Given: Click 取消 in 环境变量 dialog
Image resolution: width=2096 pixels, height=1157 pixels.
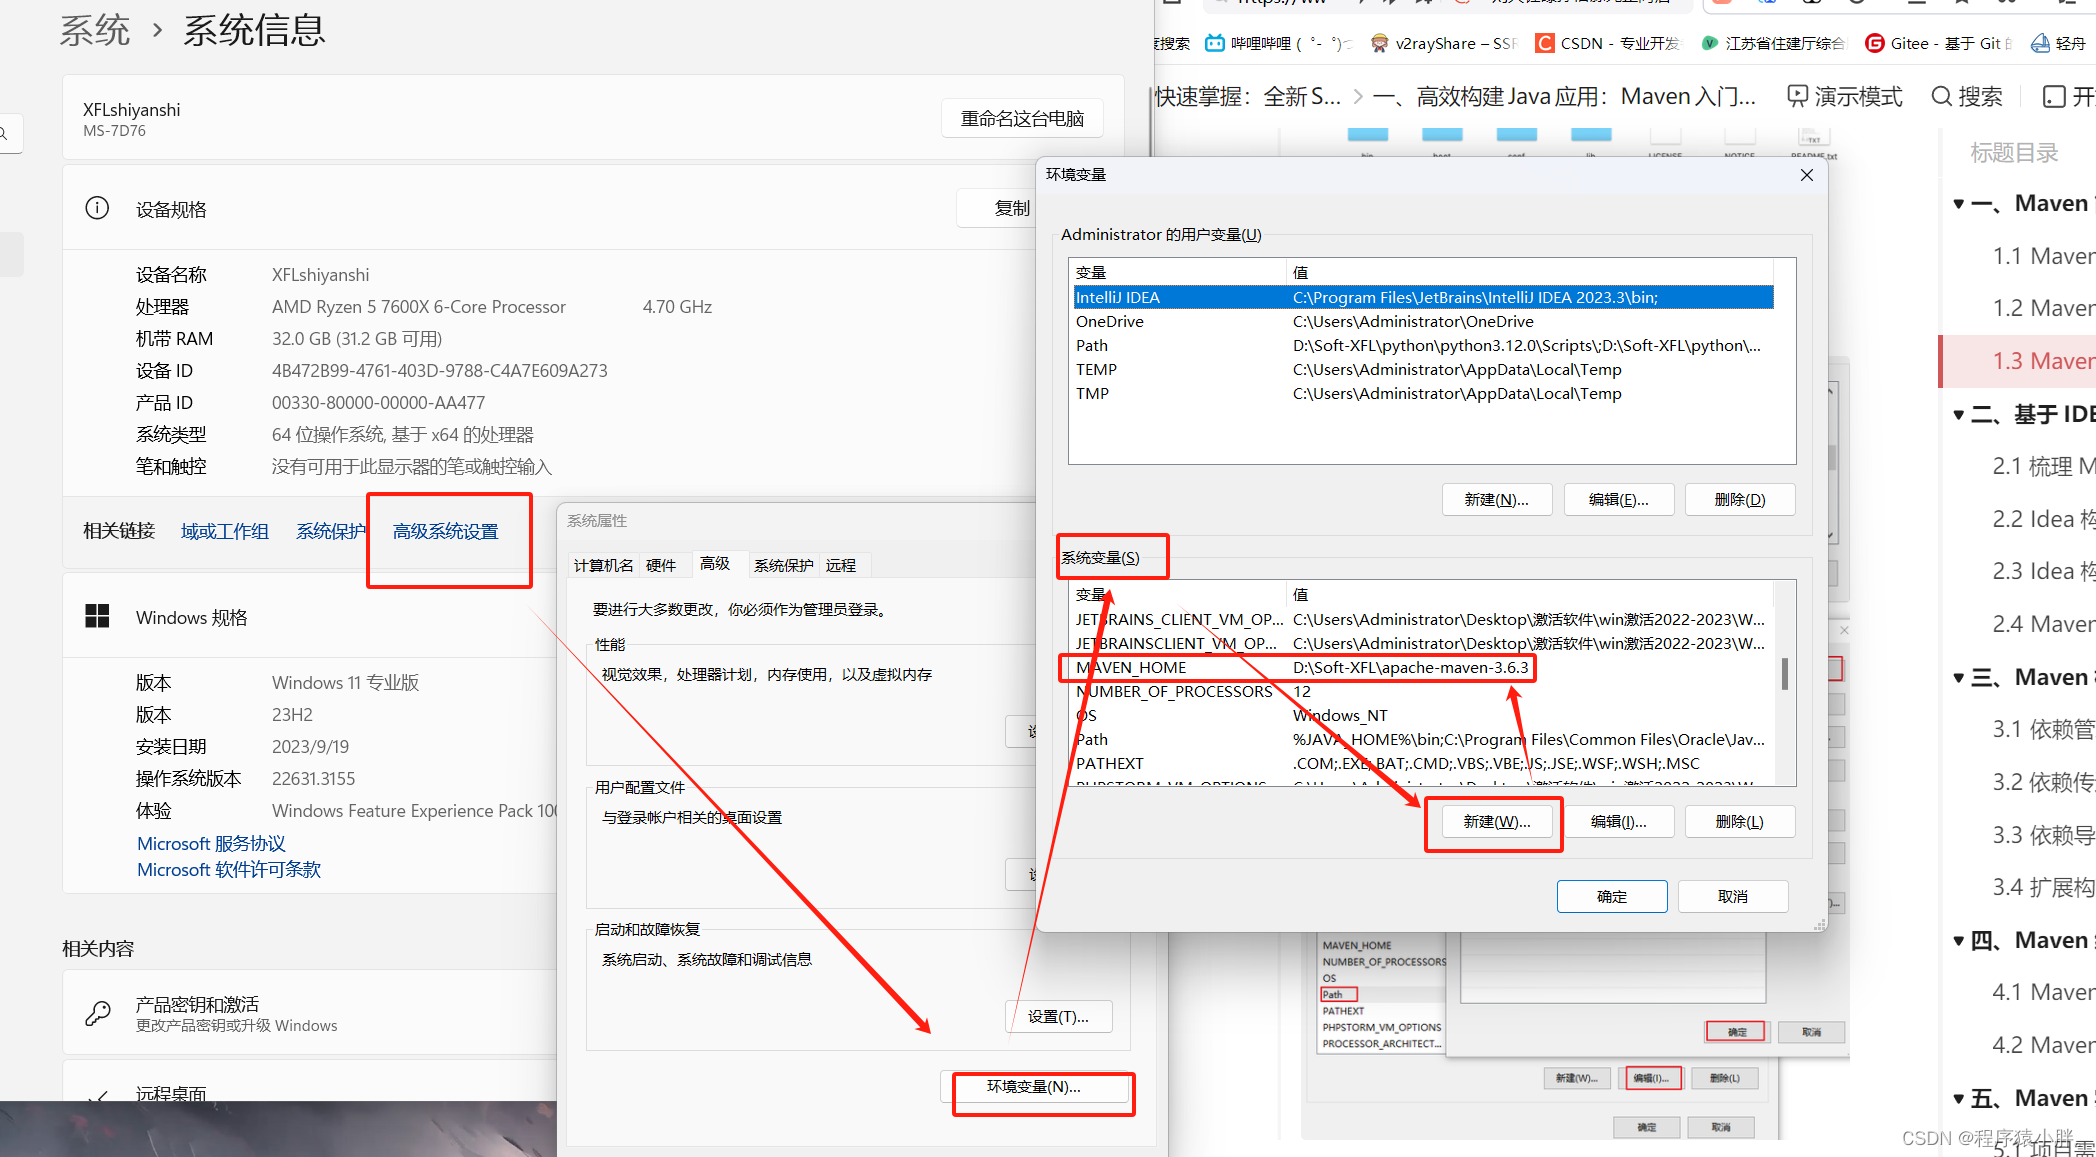Looking at the screenshot, I should [1733, 896].
